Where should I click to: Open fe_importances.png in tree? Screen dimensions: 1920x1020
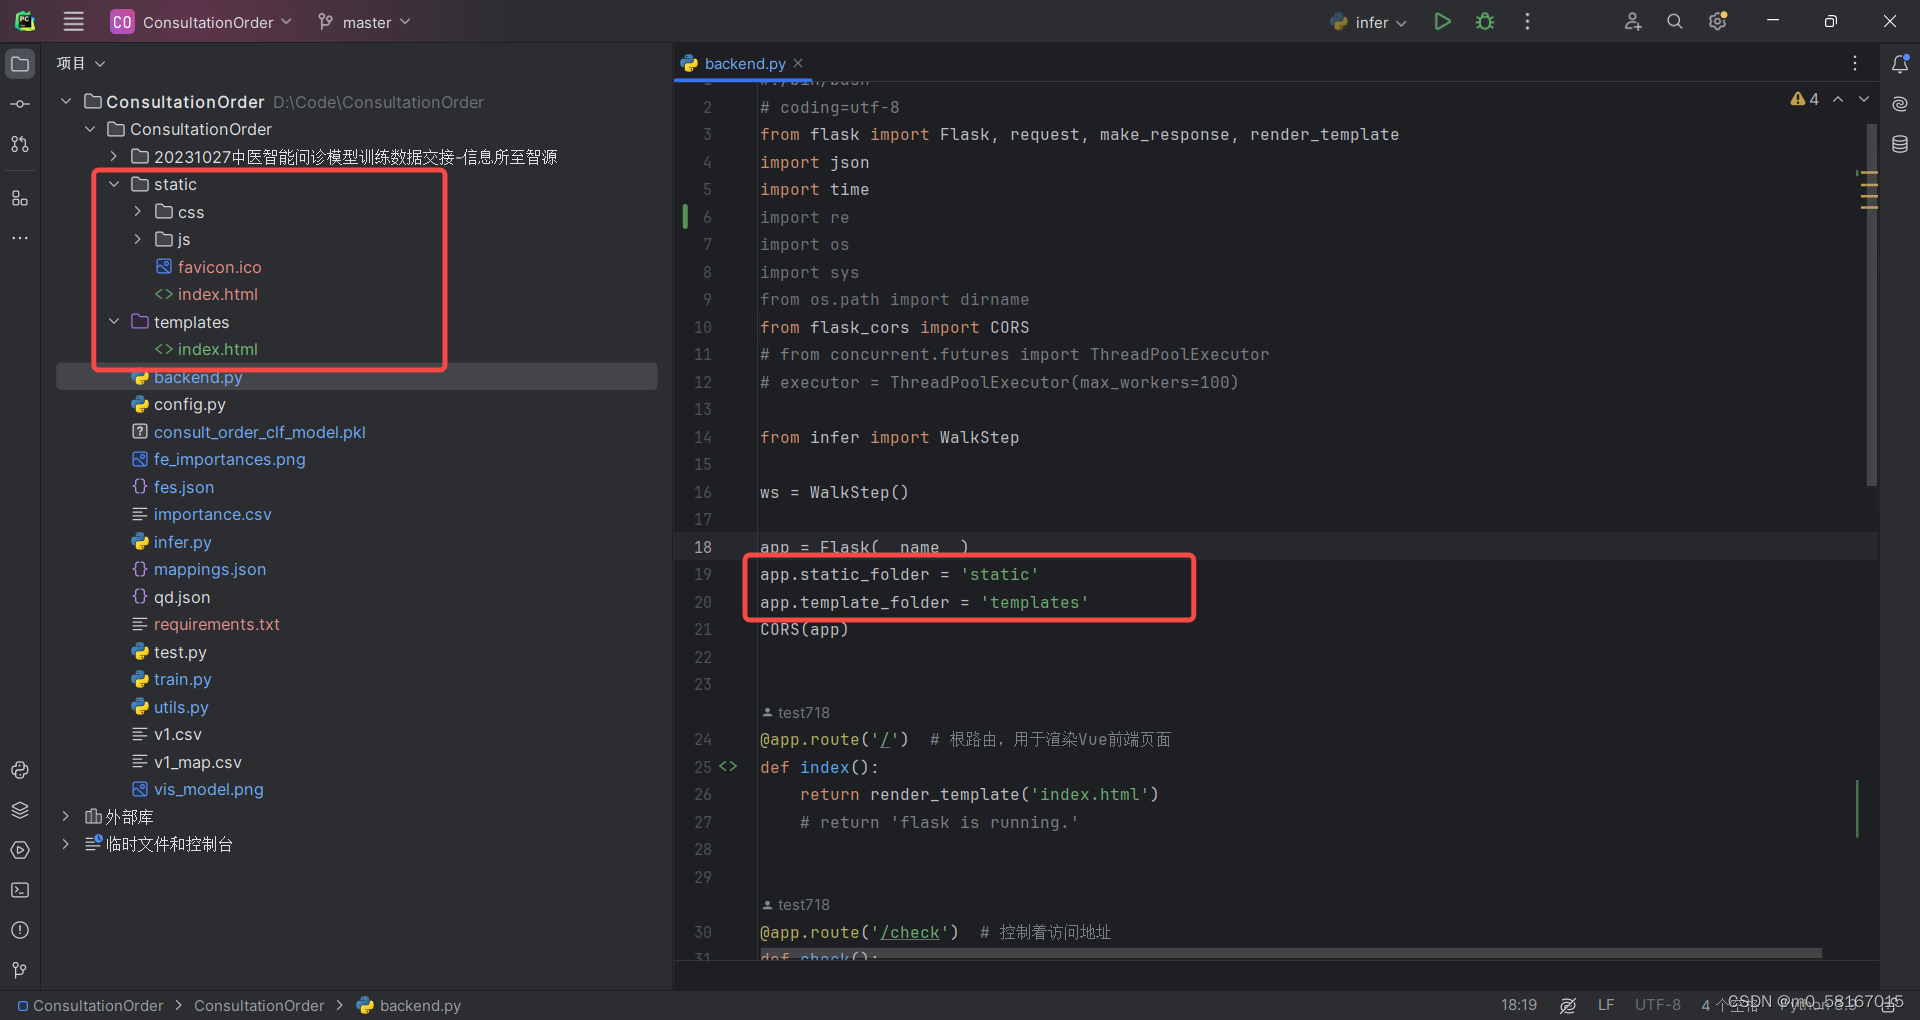(x=229, y=459)
